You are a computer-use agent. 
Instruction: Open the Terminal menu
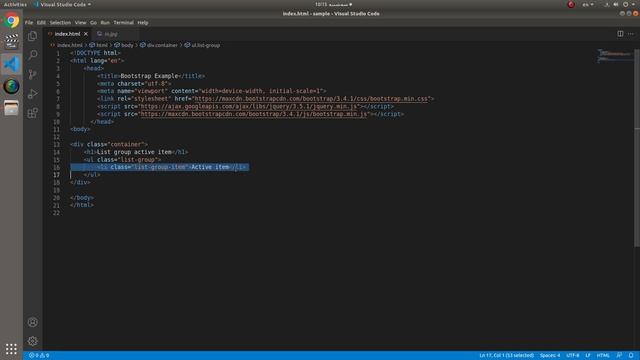pos(123,22)
